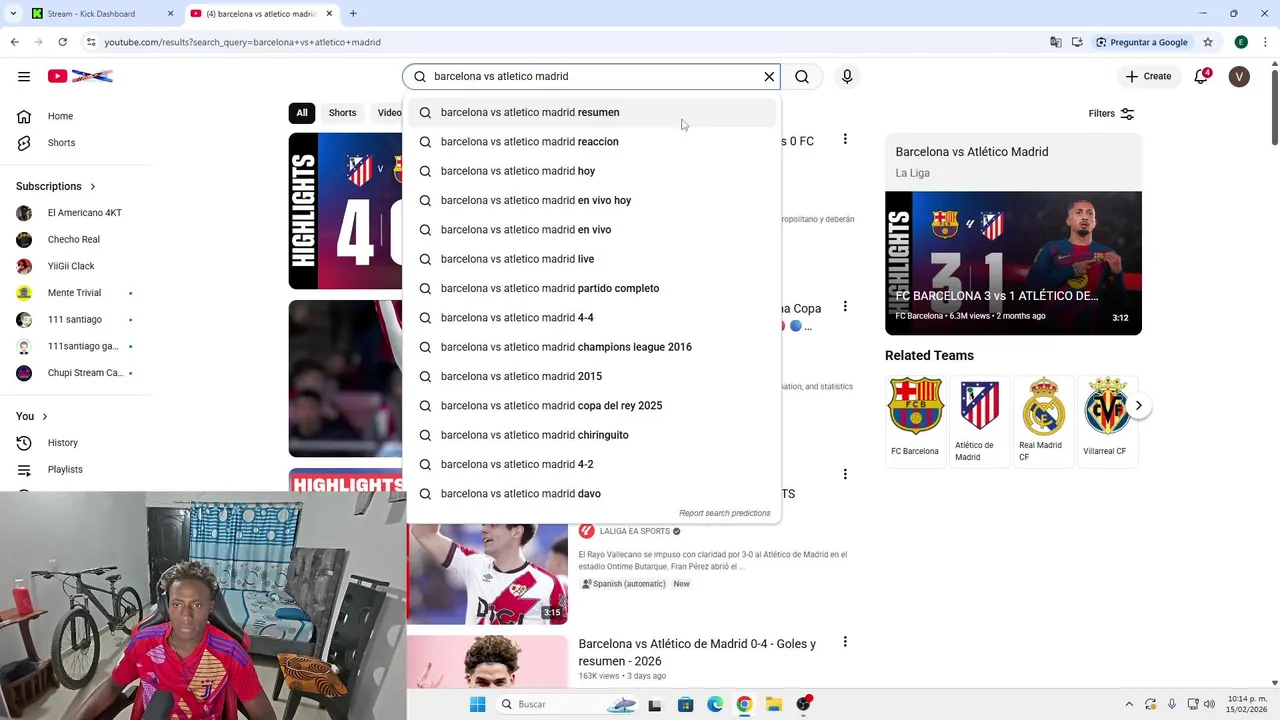Viewport: 1280px width, 720px height.
Task: Clear the search box with X
Action: tap(769, 76)
